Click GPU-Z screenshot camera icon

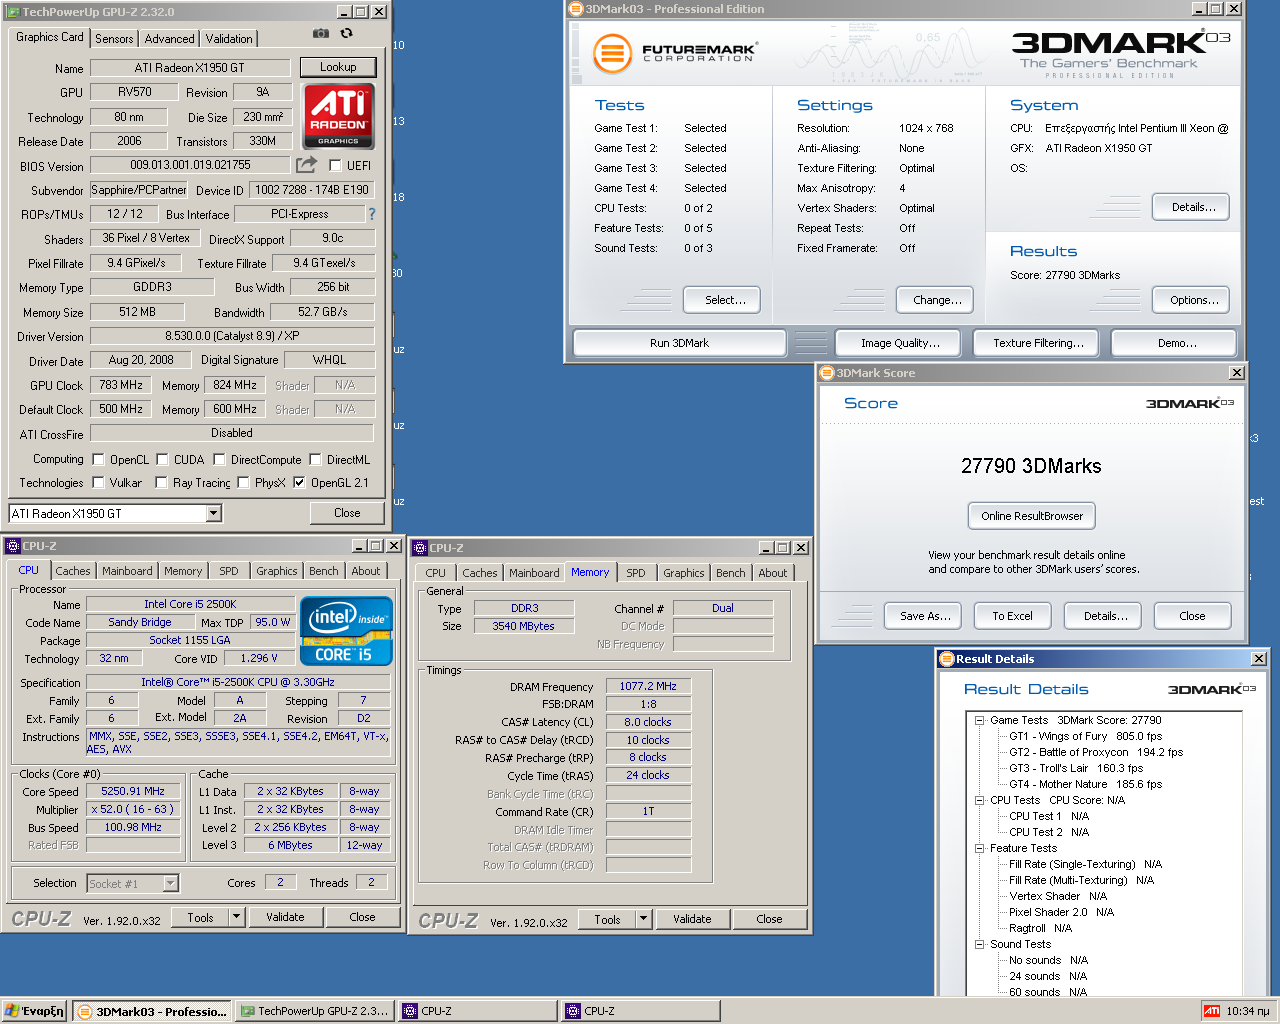tap(320, 34)
